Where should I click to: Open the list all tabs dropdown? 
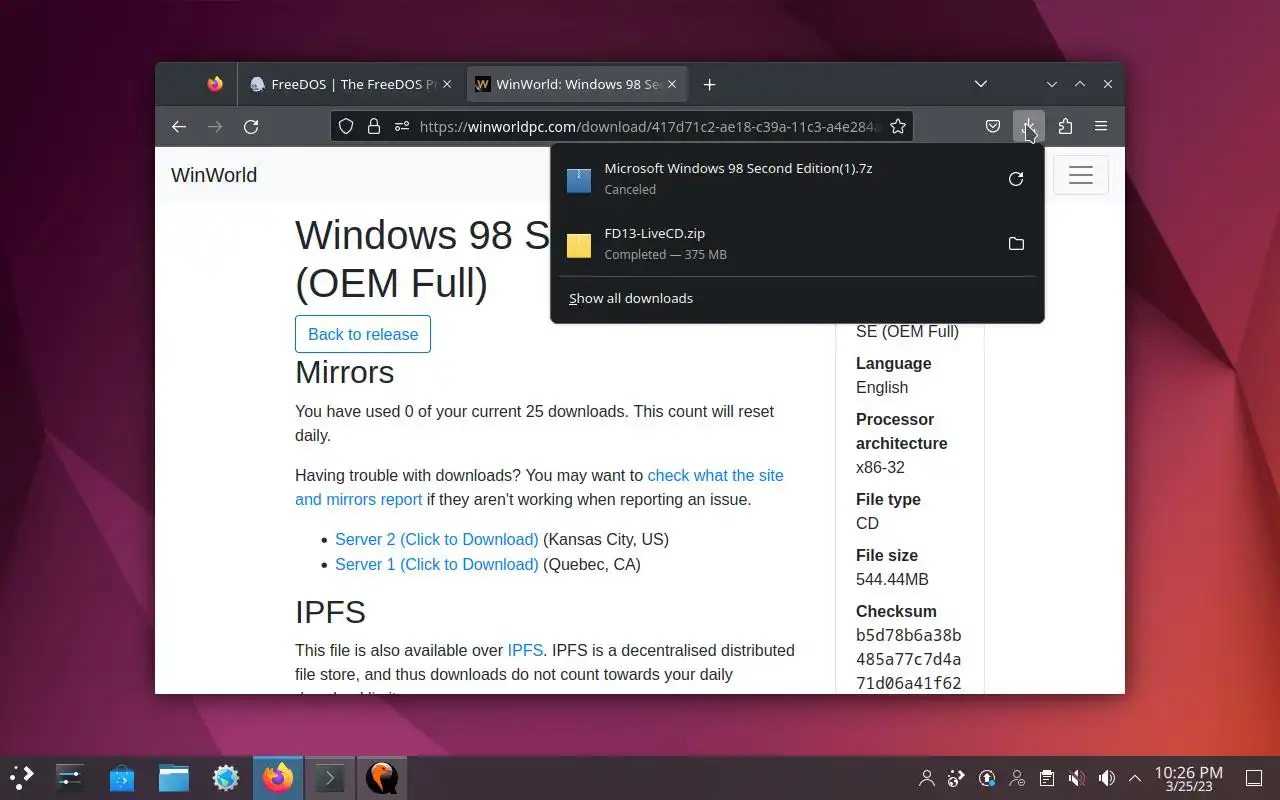[981, 84]
